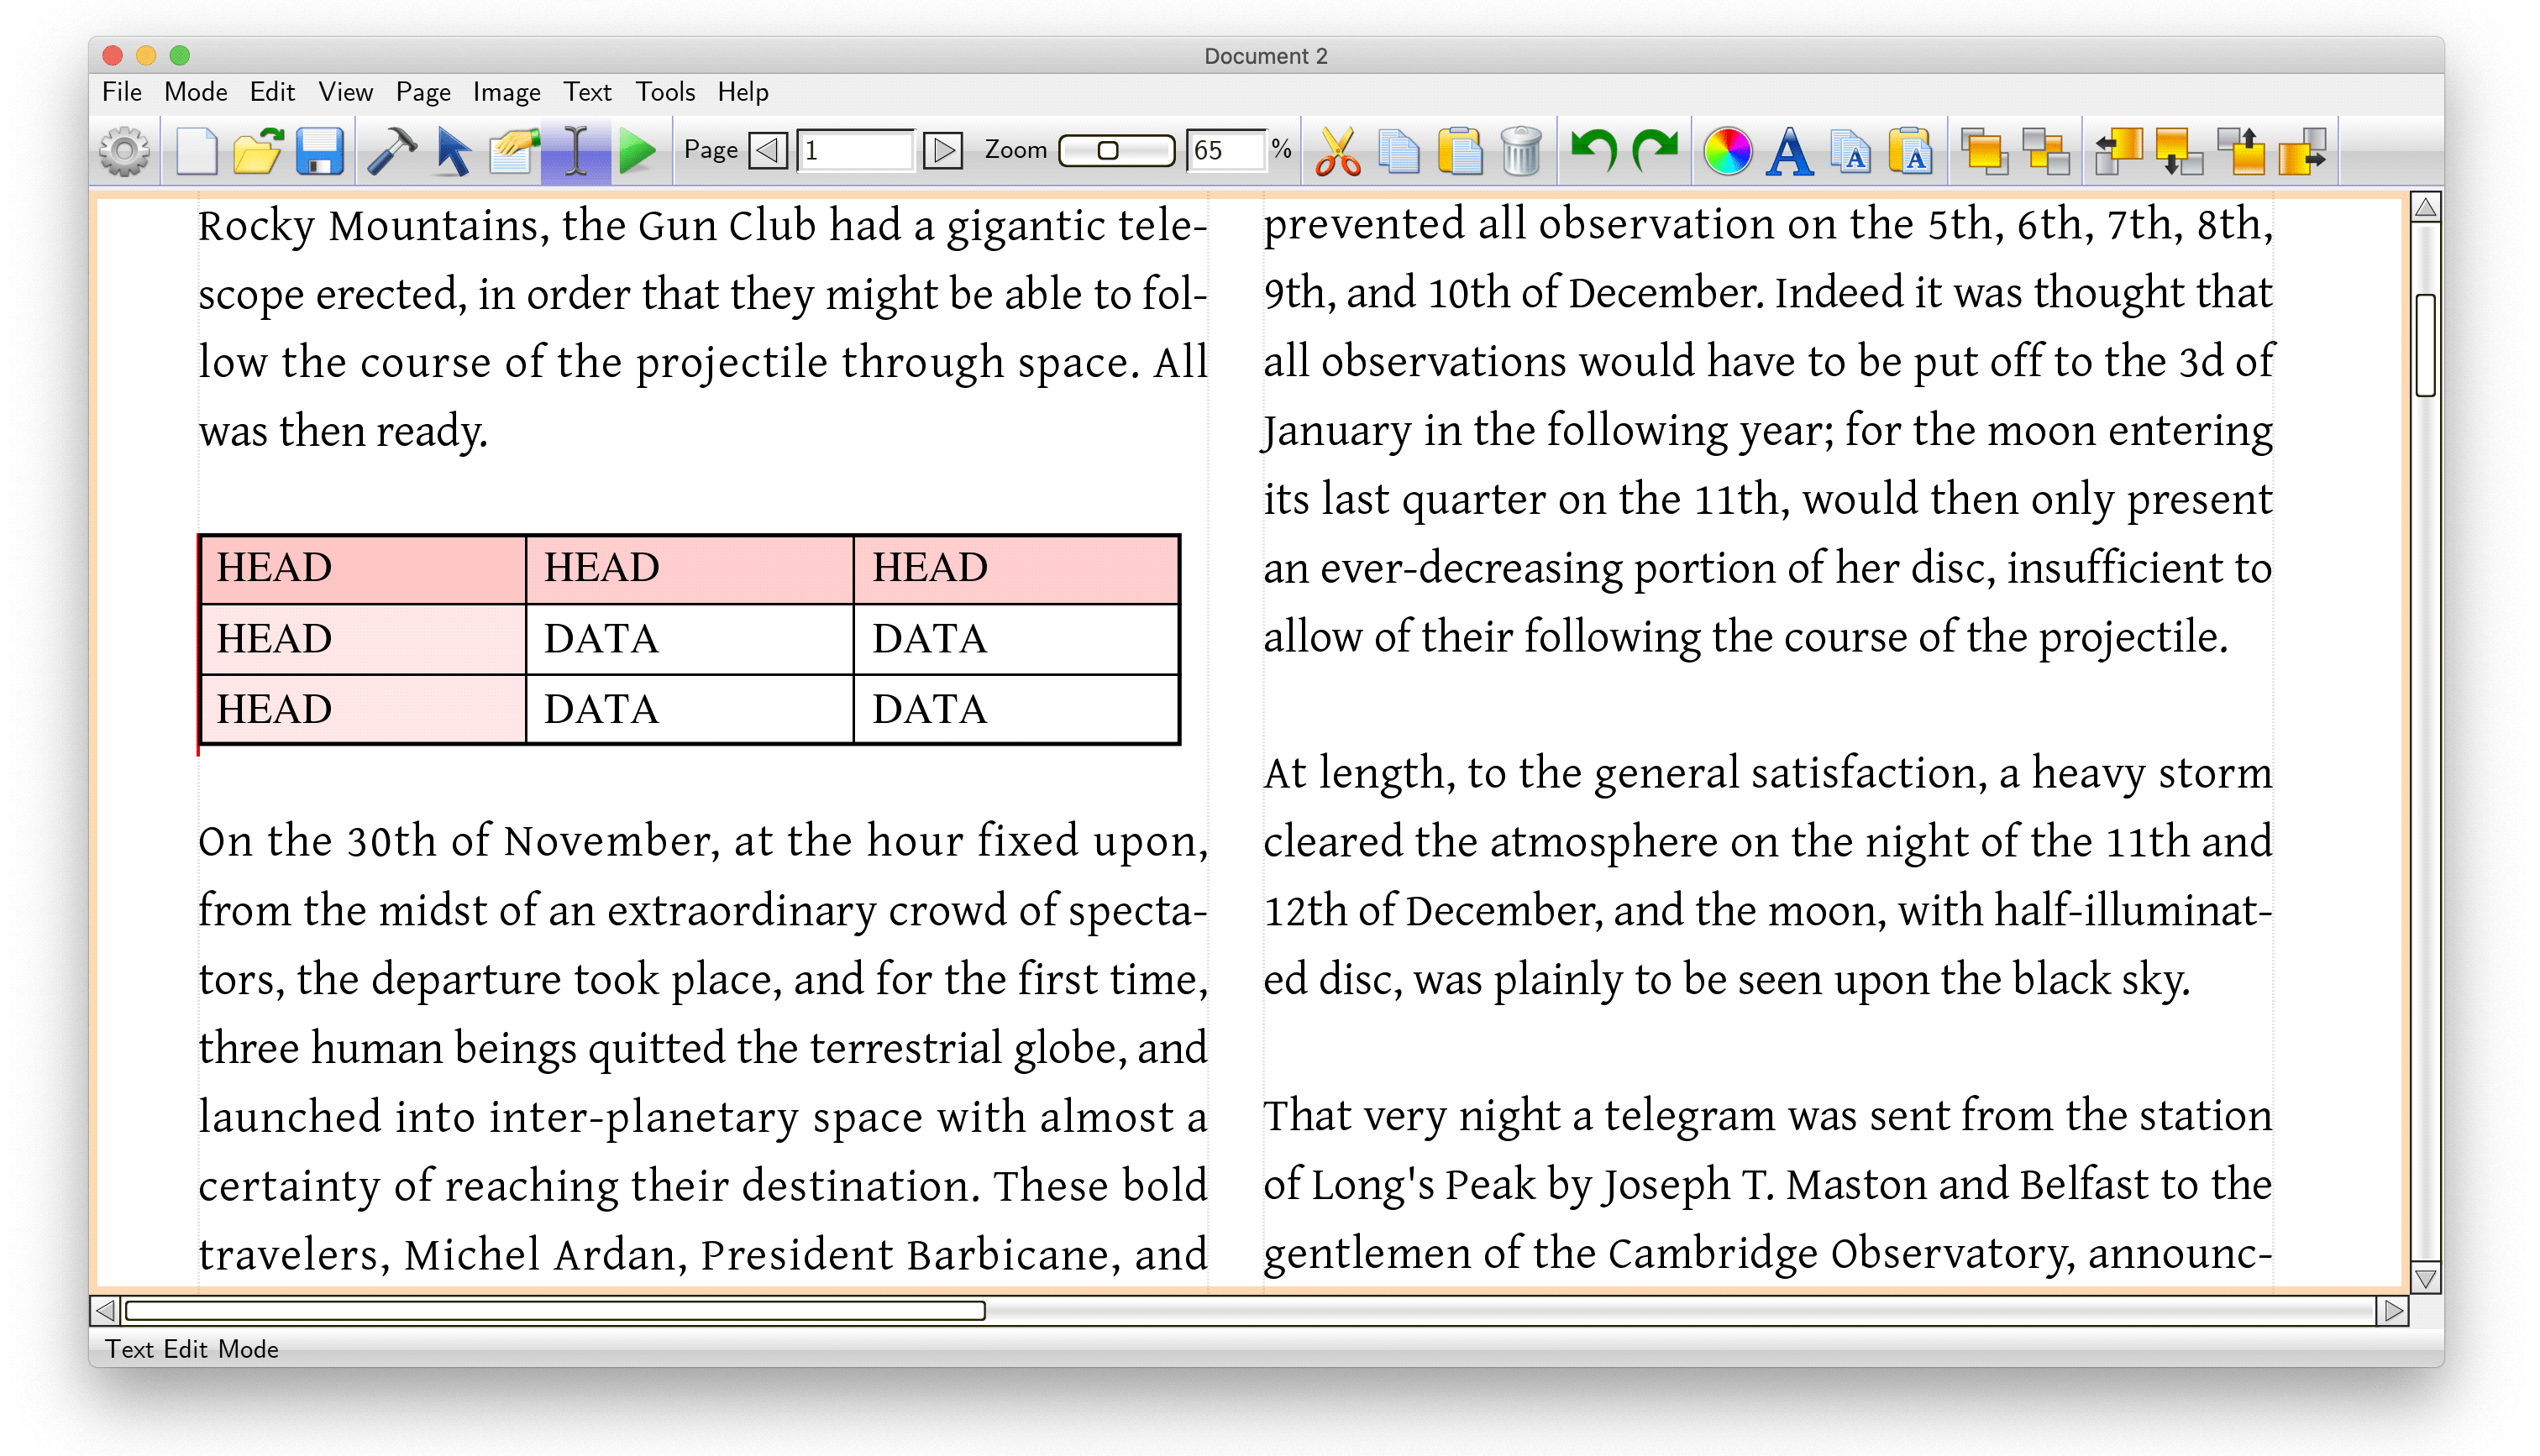The height and width of the screenshot is (1456, 2540).
Task: Select the hammer build tool
Action: click(x=391, y=151)
